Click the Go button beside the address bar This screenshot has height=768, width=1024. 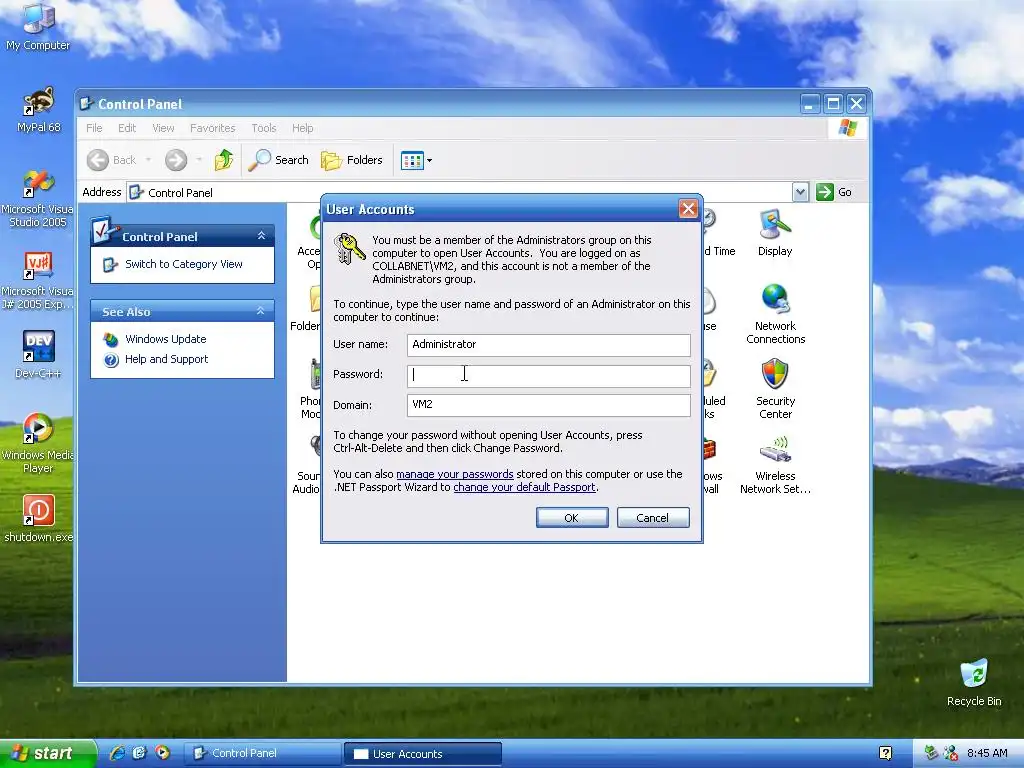pos(834,192)
